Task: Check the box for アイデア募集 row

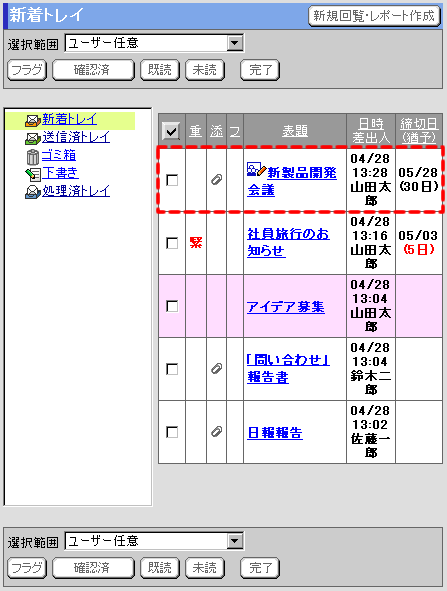Action: click(x=172, y=306)
